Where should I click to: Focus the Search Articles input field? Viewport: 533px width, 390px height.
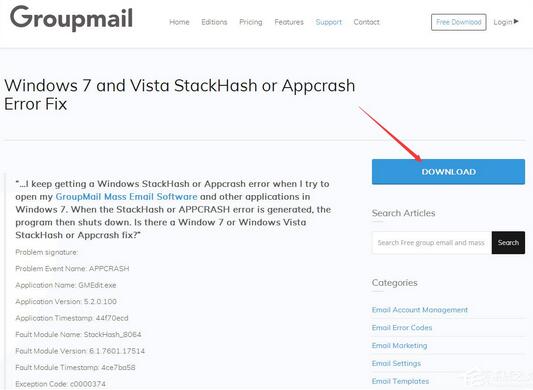[x=432, y=242]
